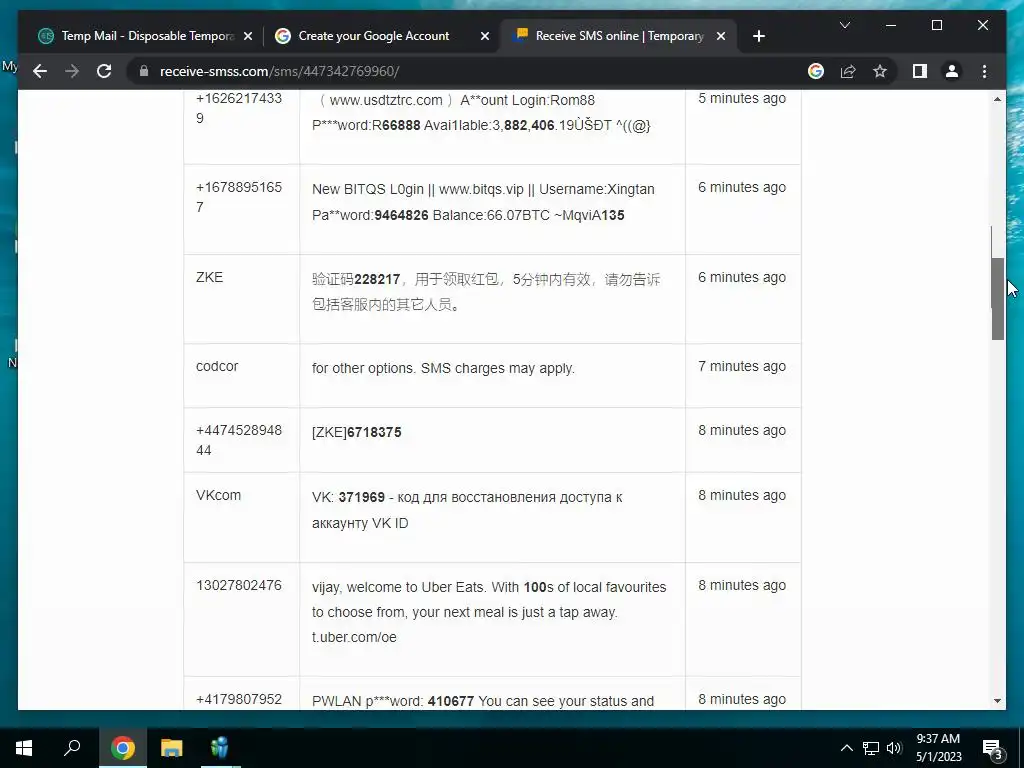1024x768 pixels.
Task: Open network status in the system tray
Action: [871, 748]
